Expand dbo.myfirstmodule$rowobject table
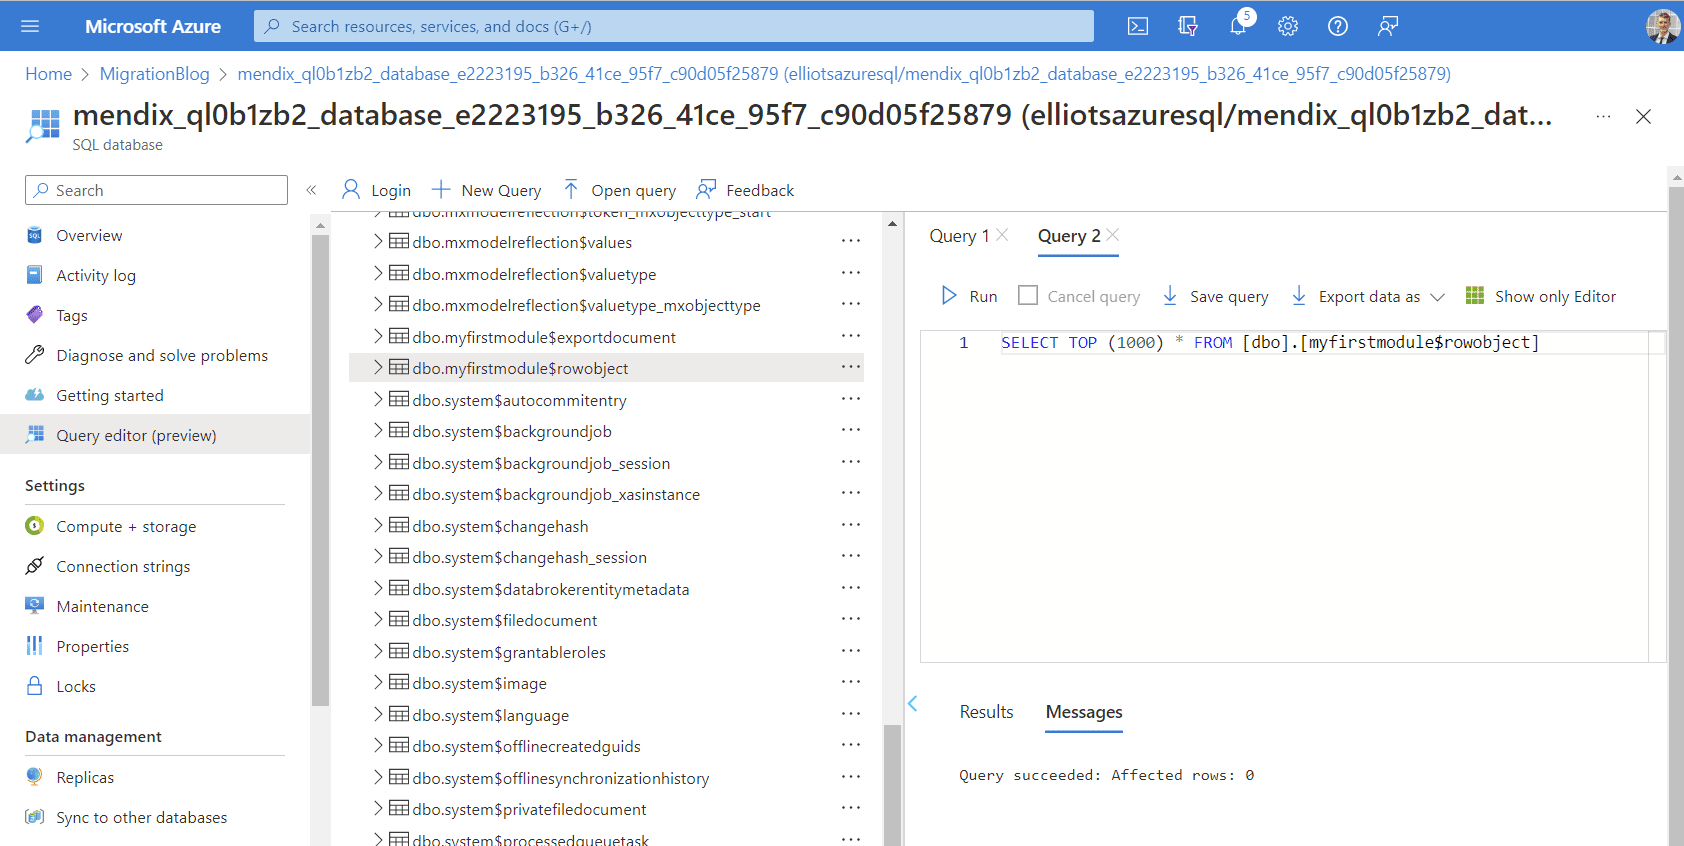The height and width of the screenshot is (846, 1684). [x=378, y=367]
